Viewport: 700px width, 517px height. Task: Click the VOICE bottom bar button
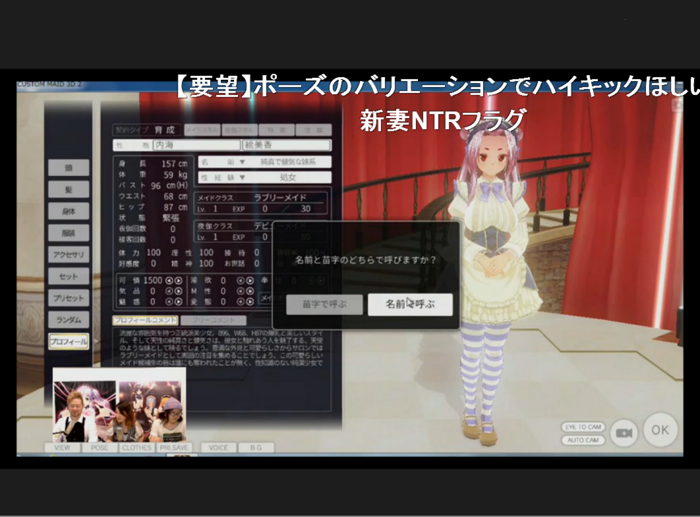click(x=218, y=447)
